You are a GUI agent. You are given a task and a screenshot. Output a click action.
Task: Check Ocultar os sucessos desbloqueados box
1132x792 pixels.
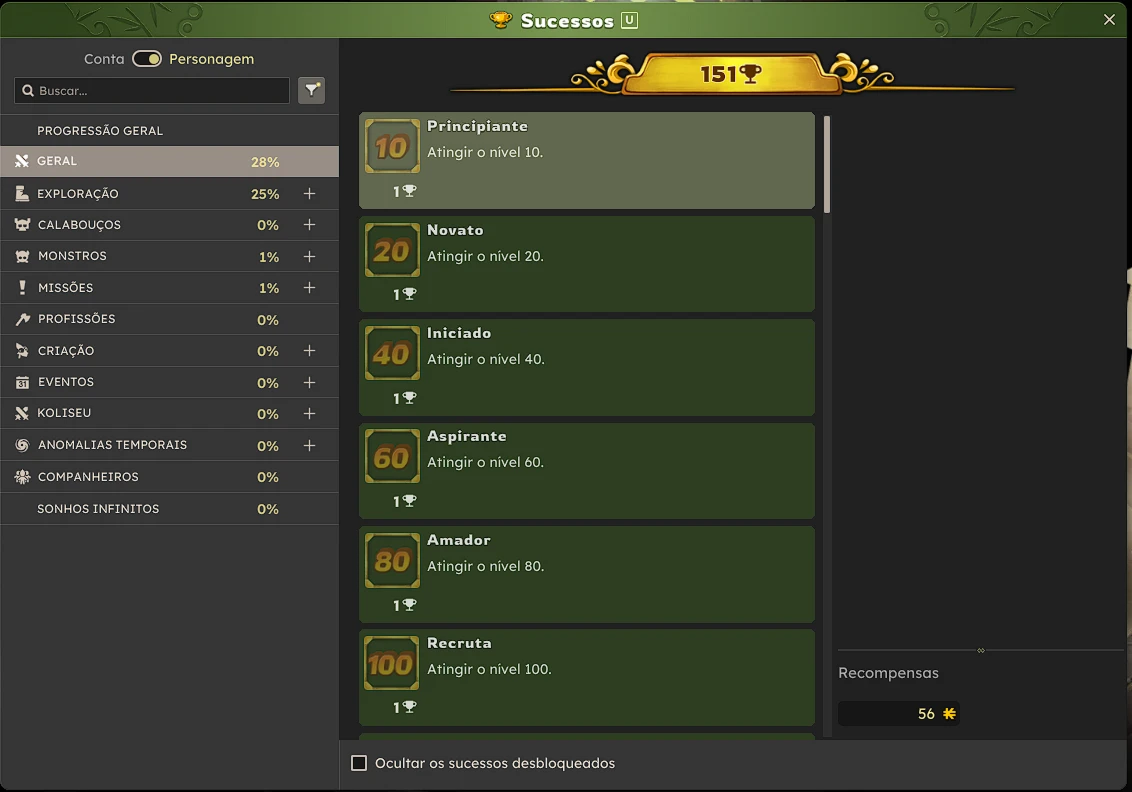359,763
